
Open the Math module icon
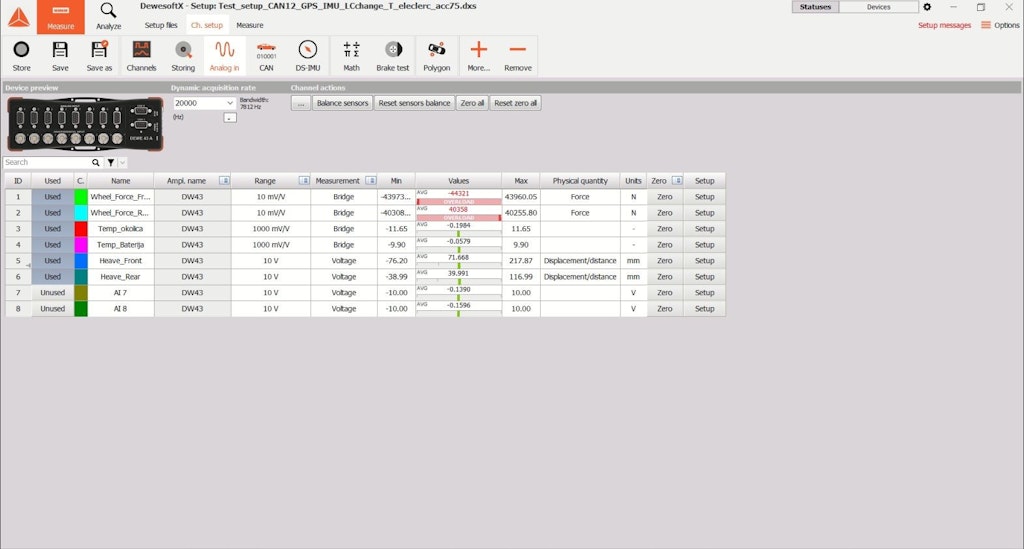pyautogui.click(x=351, y=50)
